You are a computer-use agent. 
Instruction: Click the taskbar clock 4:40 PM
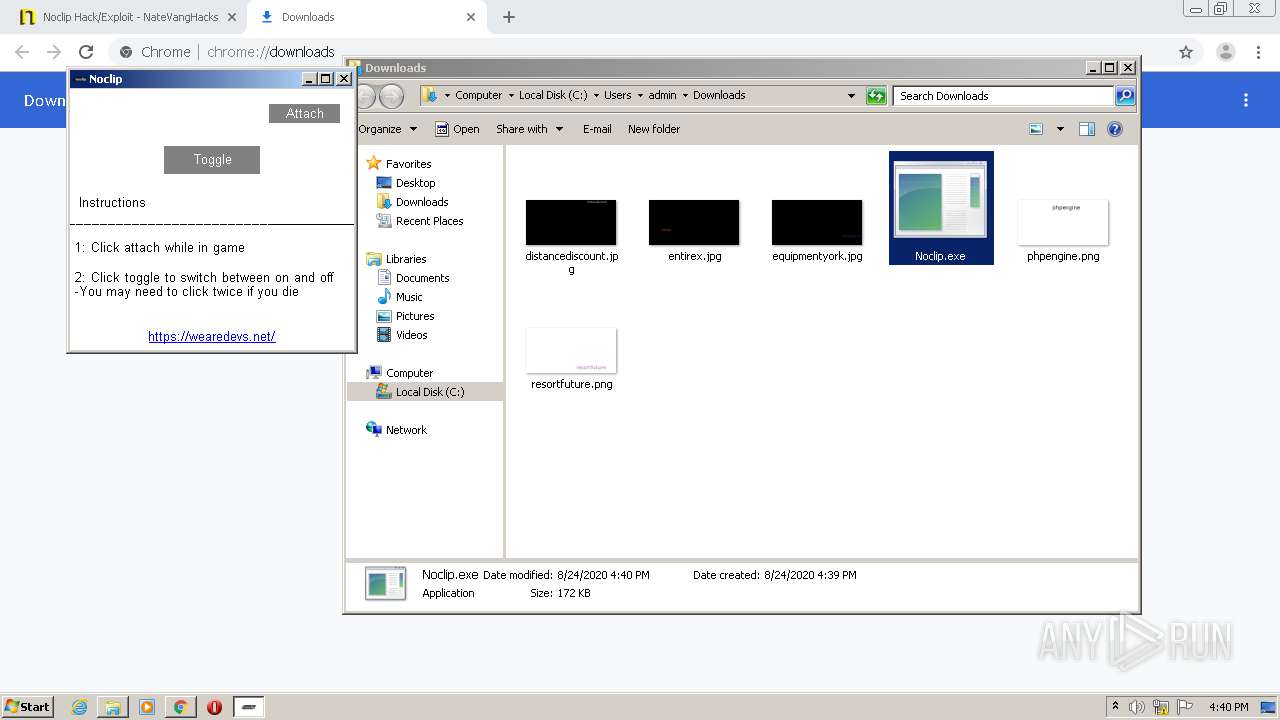[x=1229, y=707]
